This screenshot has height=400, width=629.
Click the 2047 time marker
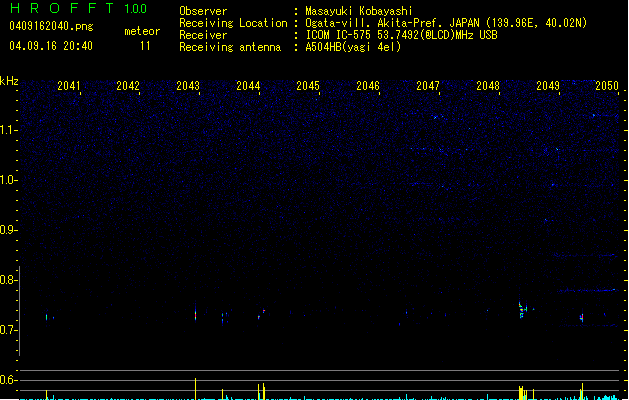coord(428,86)
